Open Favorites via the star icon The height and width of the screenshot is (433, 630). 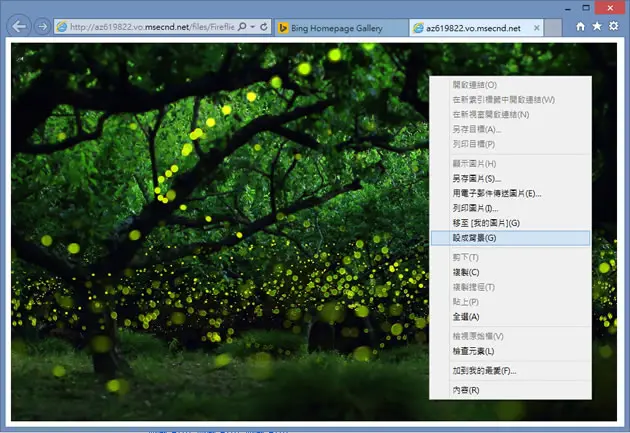coord(597,26)
